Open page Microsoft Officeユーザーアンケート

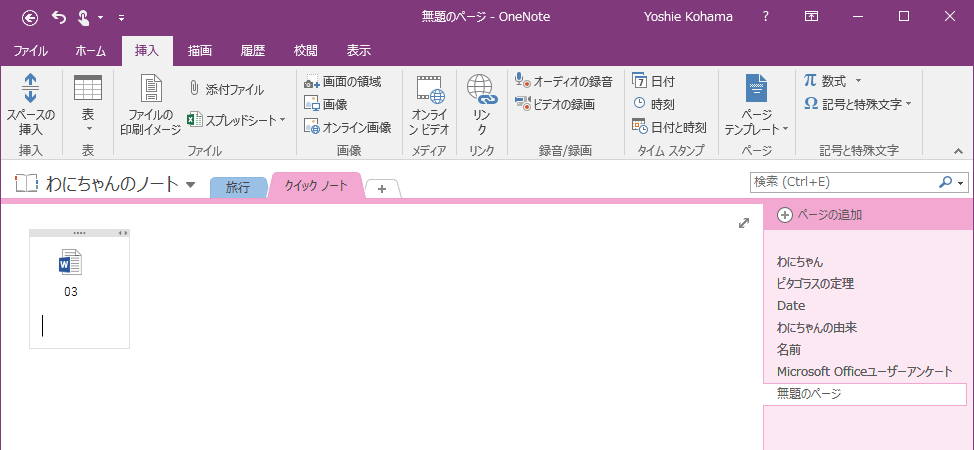[865, 372]
